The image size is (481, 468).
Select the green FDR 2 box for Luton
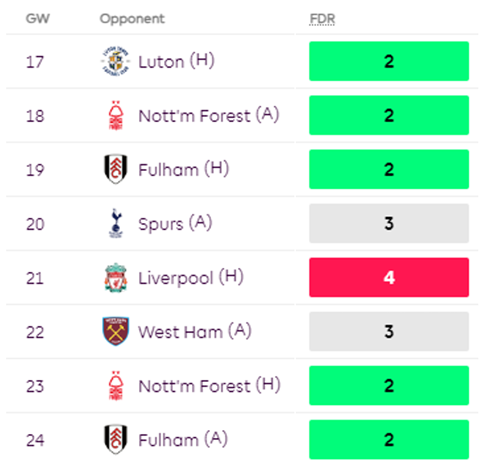click(389, 61)
